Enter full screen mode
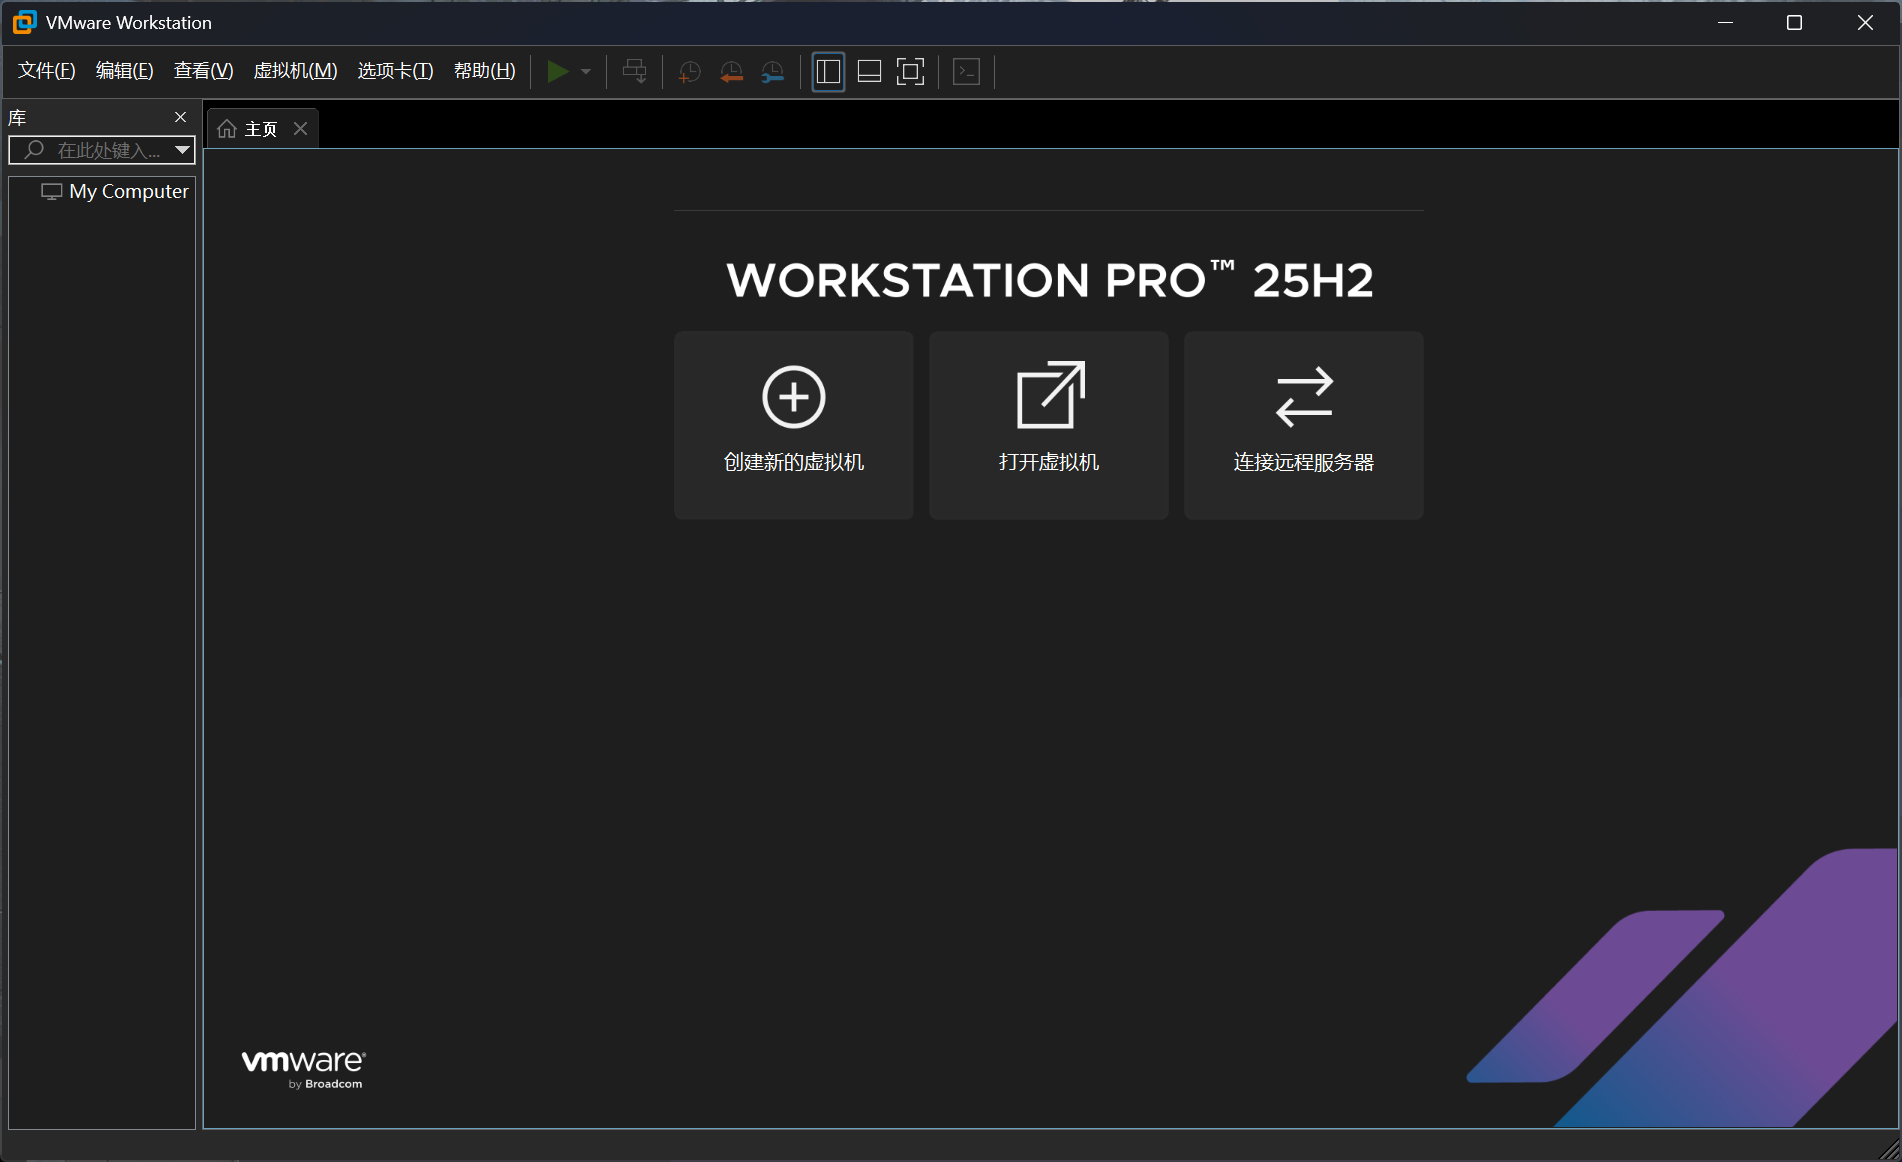The width and height of the screenshot is (1902, 1162). click(x=910, y=71)
